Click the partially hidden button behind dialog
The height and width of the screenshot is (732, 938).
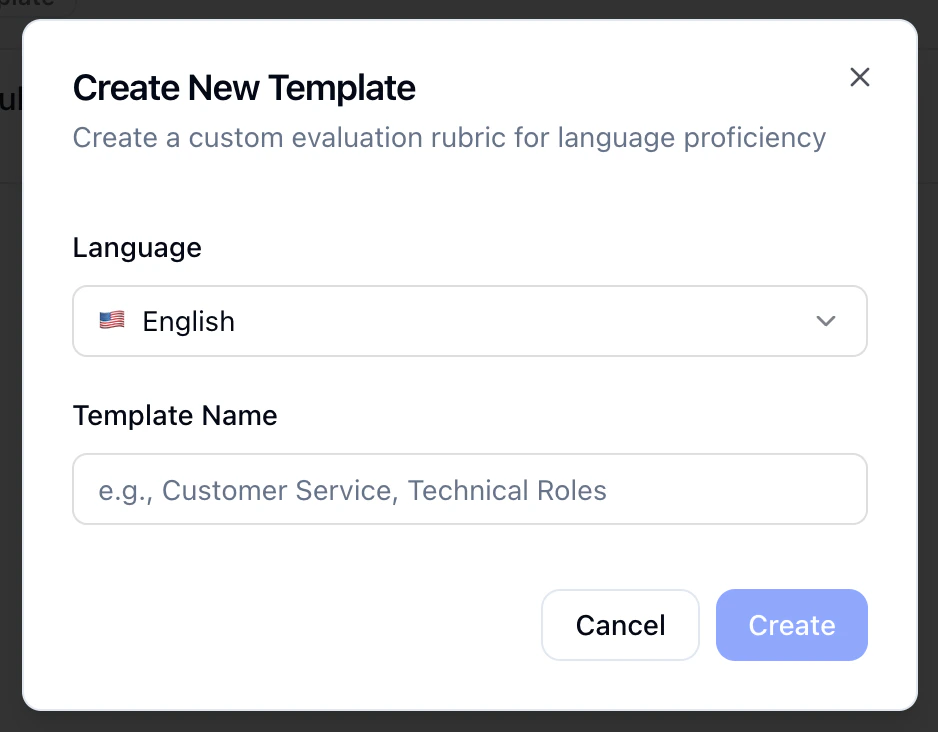(37, 5)
